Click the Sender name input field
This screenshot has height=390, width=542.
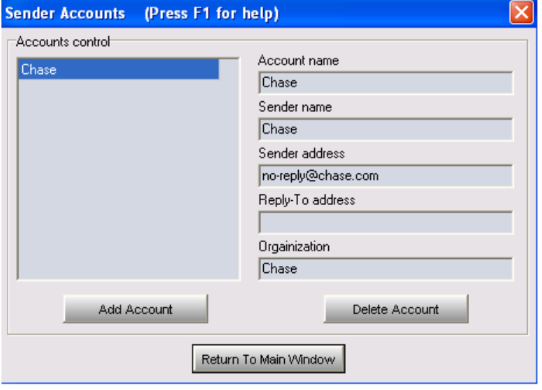tap(385, 129)
